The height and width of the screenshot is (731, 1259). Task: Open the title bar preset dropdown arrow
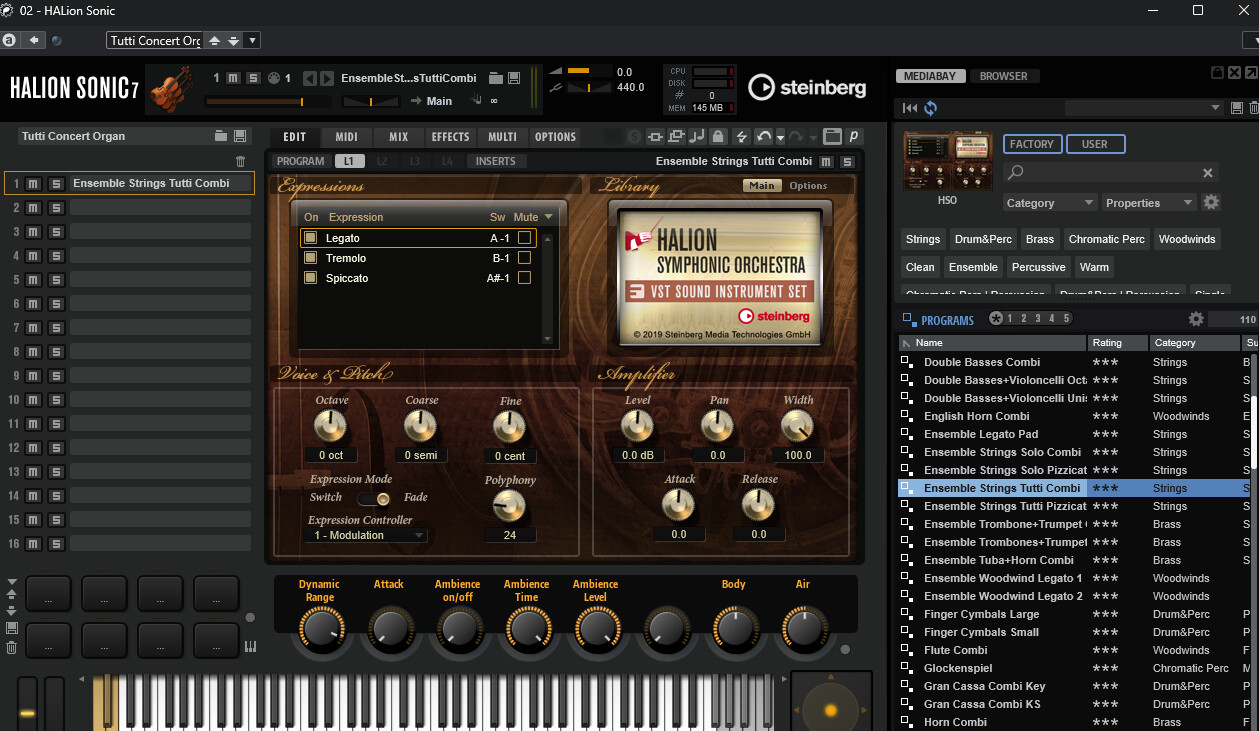point(252,40)
